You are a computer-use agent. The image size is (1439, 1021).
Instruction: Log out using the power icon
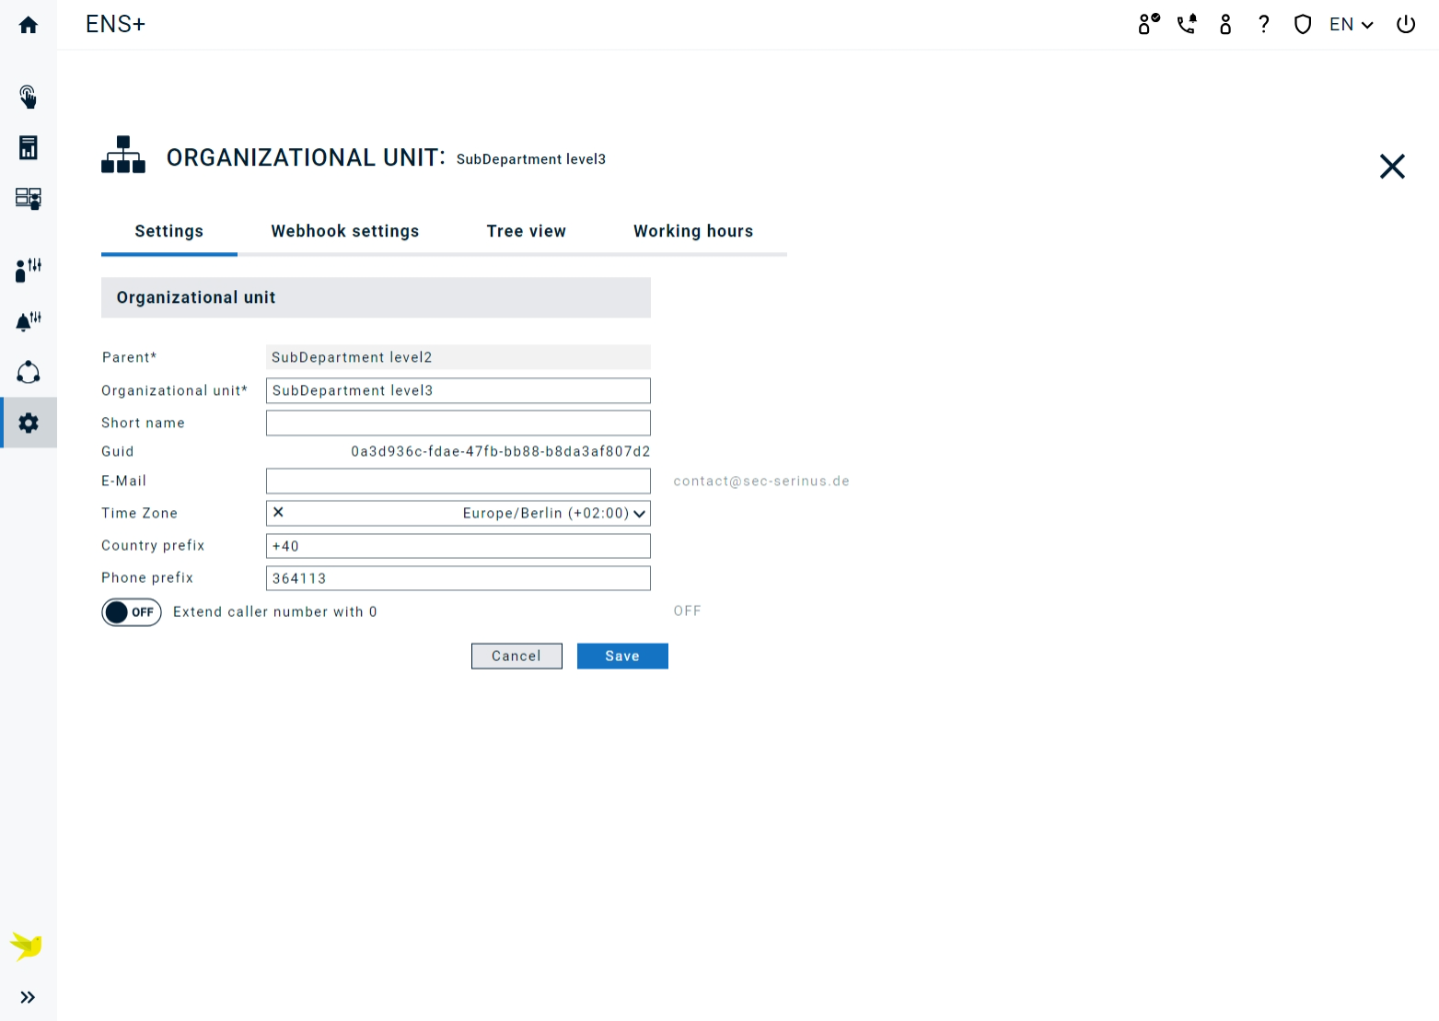[1406, 24]
